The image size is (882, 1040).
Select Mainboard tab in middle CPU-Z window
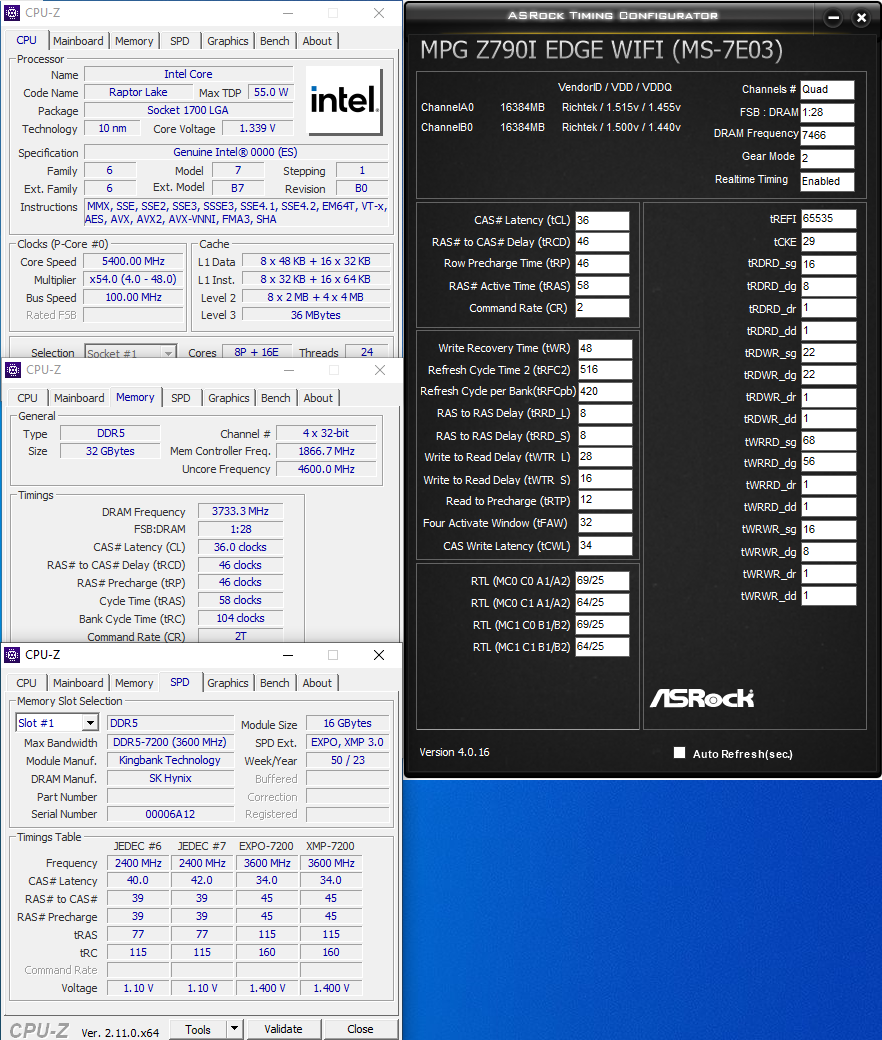[x=79, y=398]
